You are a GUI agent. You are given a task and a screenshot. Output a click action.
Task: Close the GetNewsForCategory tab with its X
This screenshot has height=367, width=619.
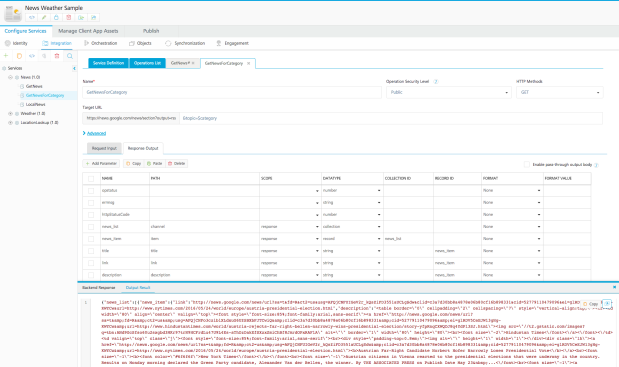coord(248,63)
